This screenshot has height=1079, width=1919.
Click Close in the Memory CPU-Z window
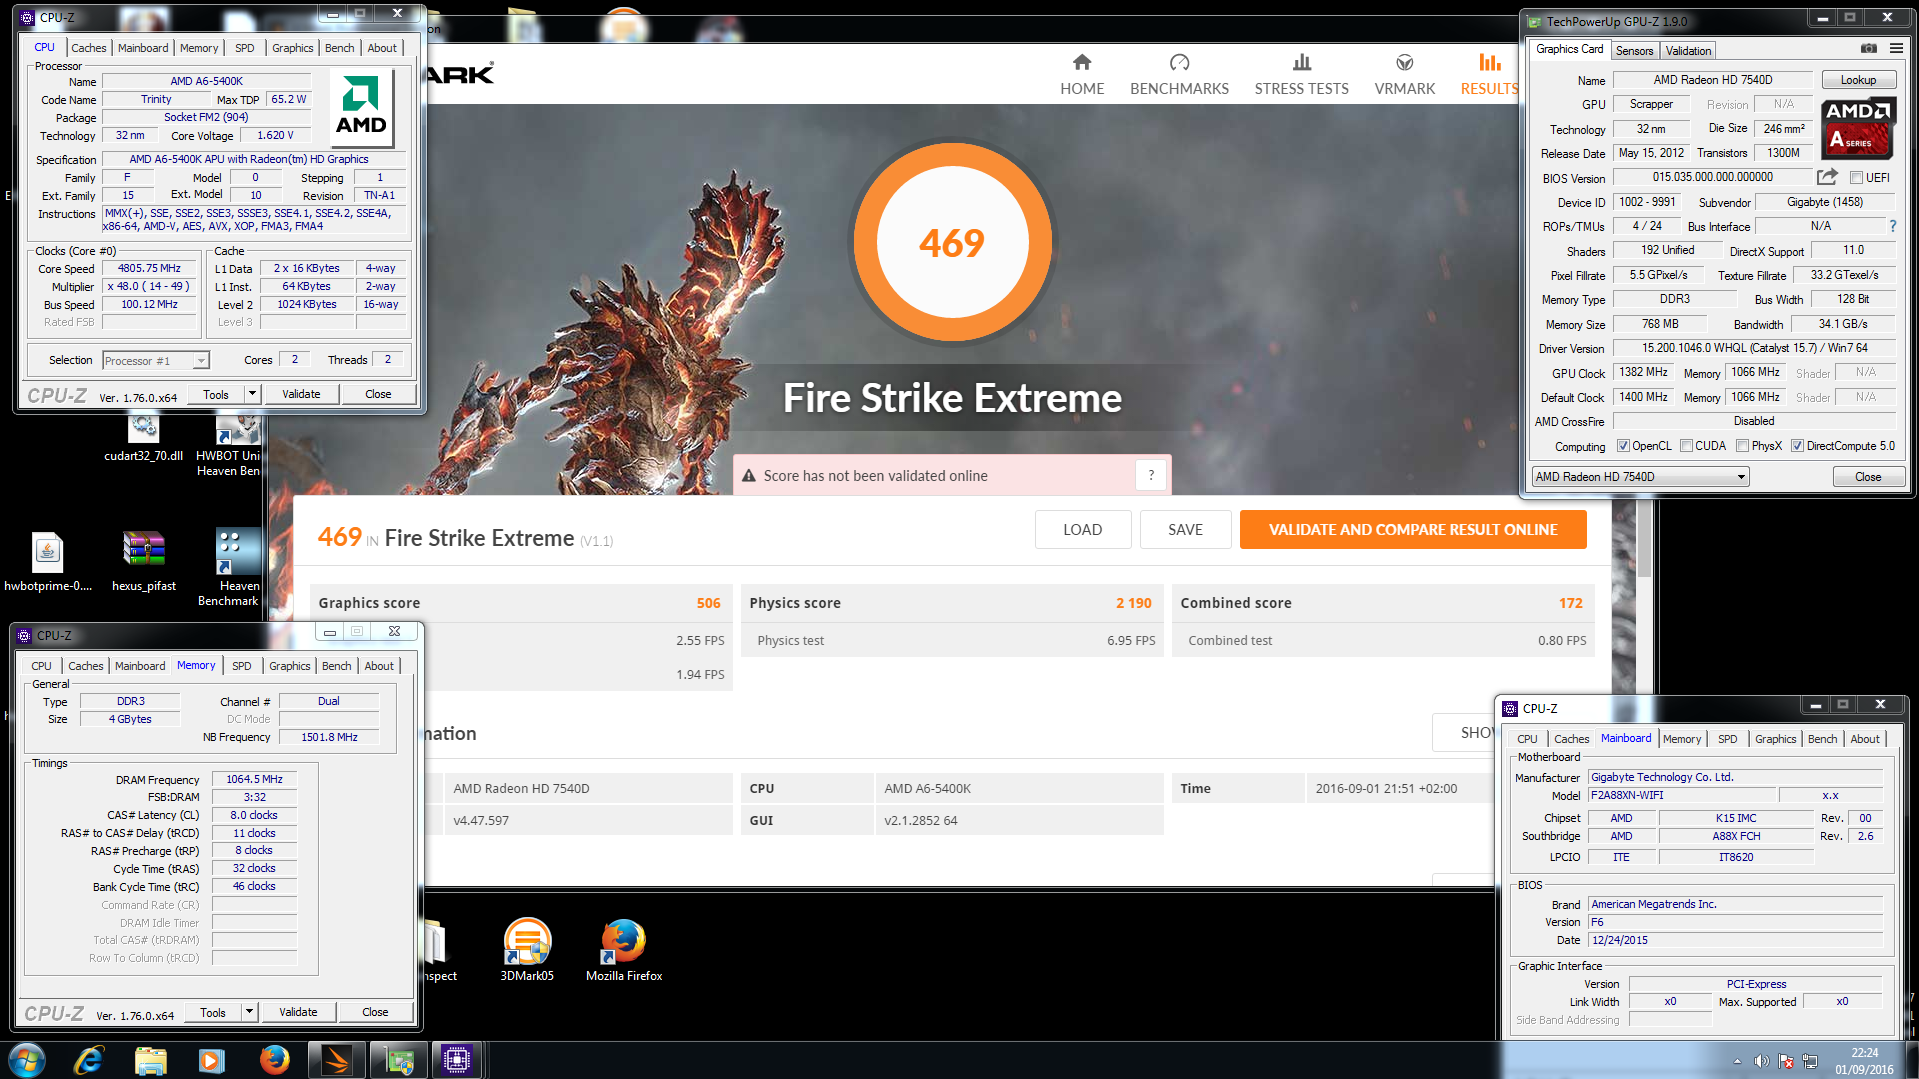pyautogui.click(x=375, y=1012)
